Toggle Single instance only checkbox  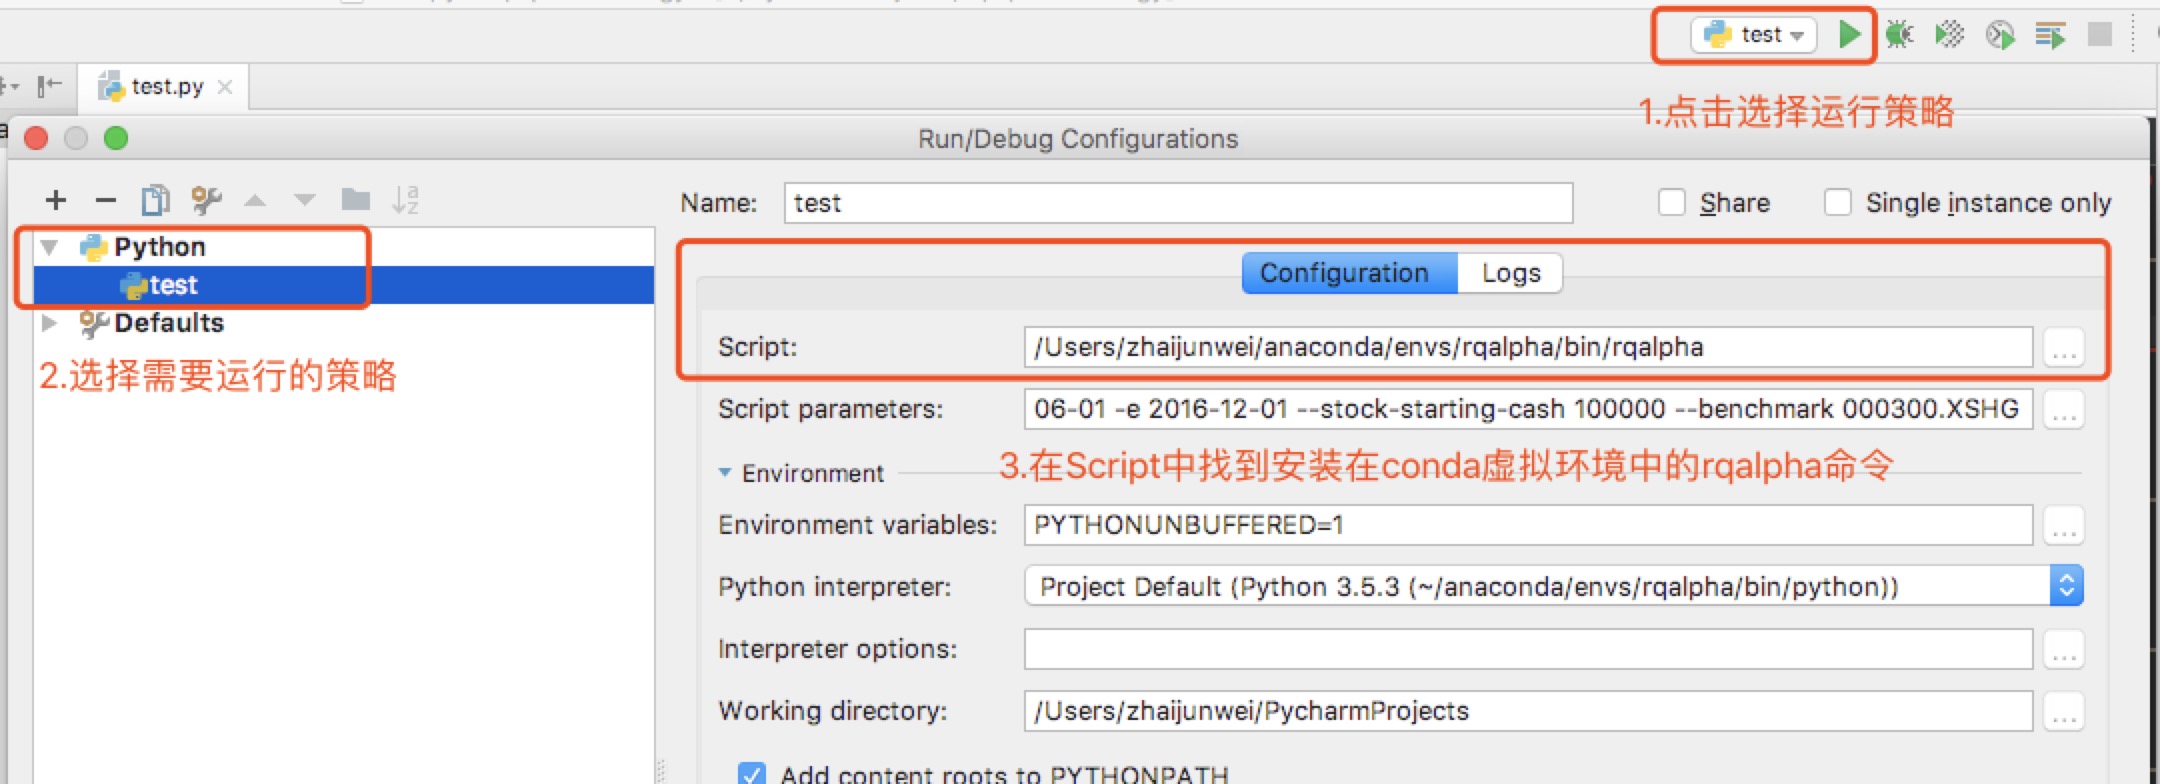point(1838,203)
